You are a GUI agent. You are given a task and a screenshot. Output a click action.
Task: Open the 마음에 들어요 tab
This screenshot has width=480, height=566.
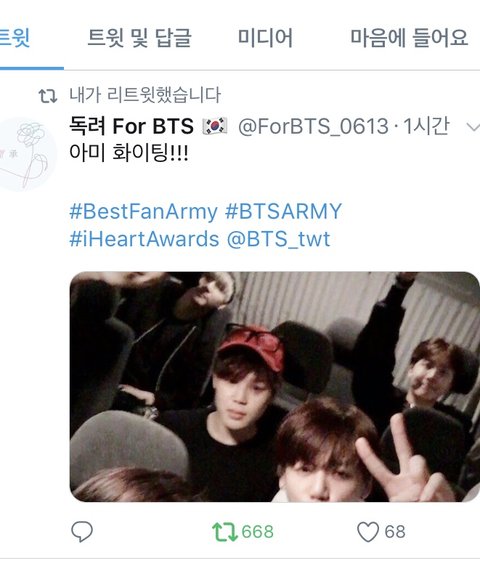tap(409, 37)
